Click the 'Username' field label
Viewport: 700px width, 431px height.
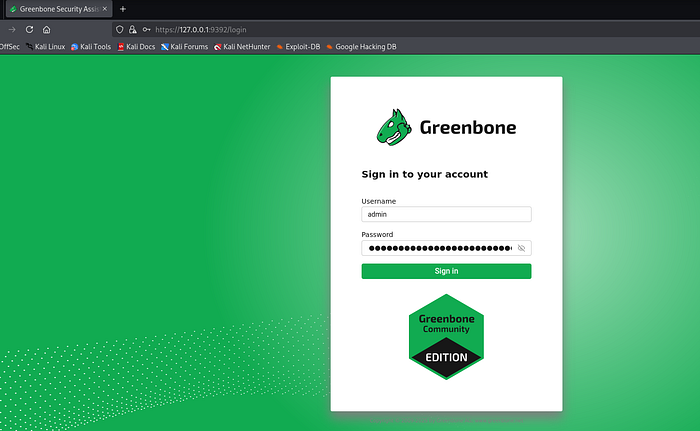pyautogui.click(x=379, y=201)
